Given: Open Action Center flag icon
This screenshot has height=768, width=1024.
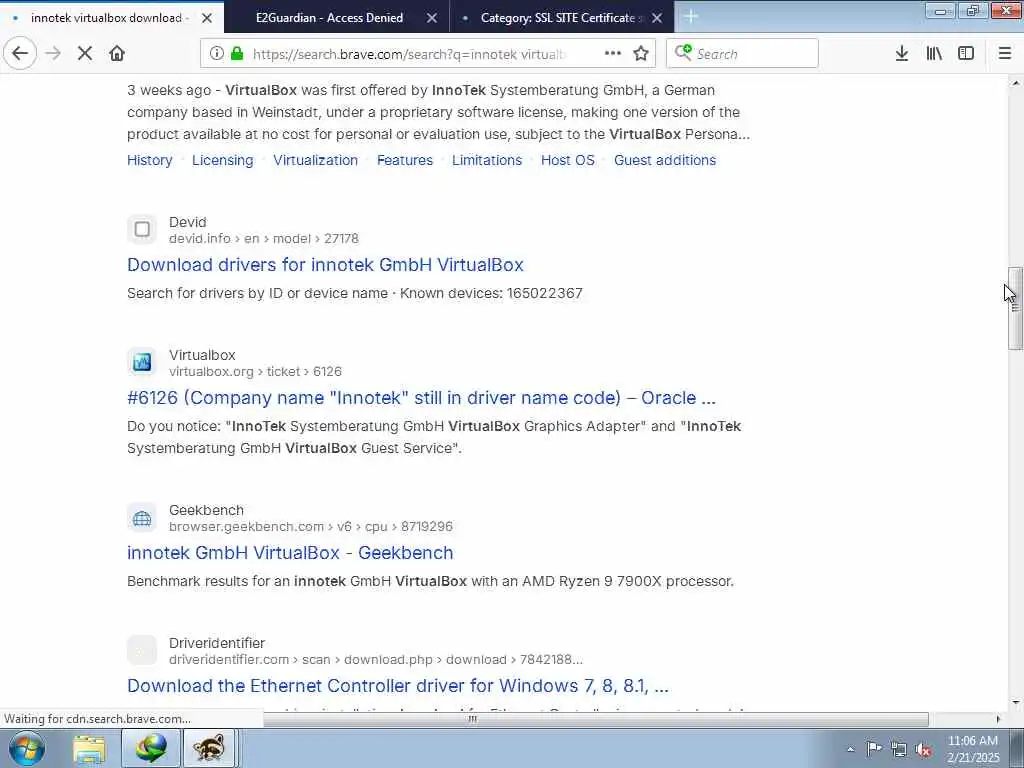Looking at the screenshot, I should pos(874,749).
